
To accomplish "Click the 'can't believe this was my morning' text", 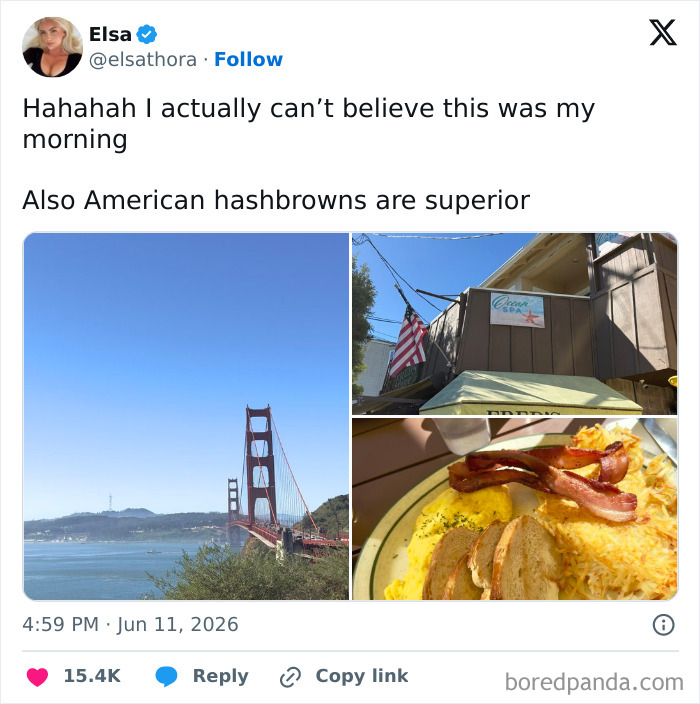I will (x=309, y=123).
